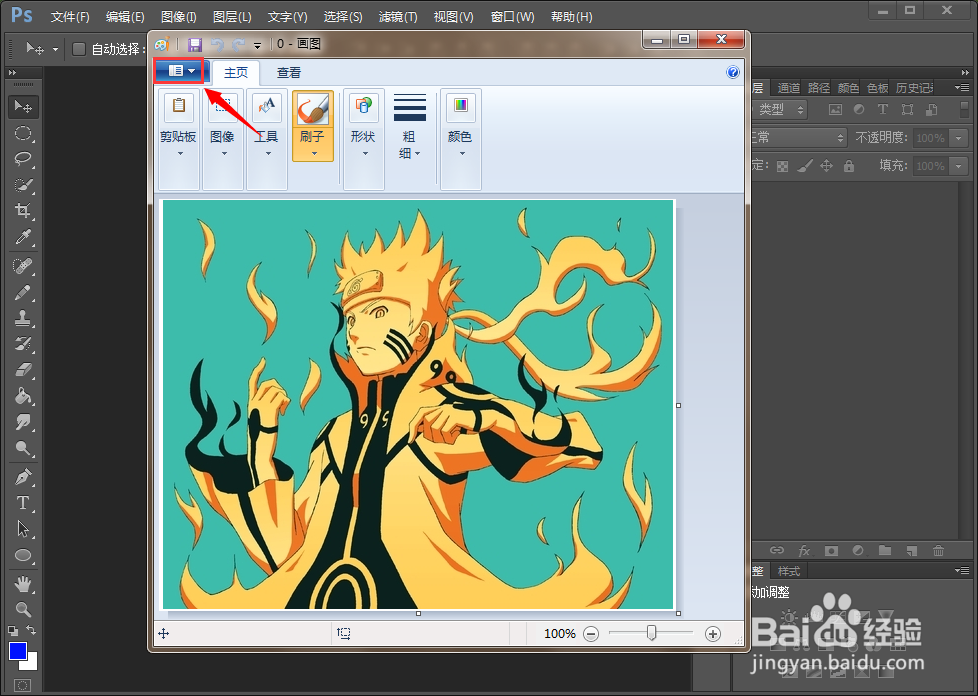This screenshot has height=696, width=978.
Task: Open the 滤镜(T) menu
Action: tap(398, 17)
